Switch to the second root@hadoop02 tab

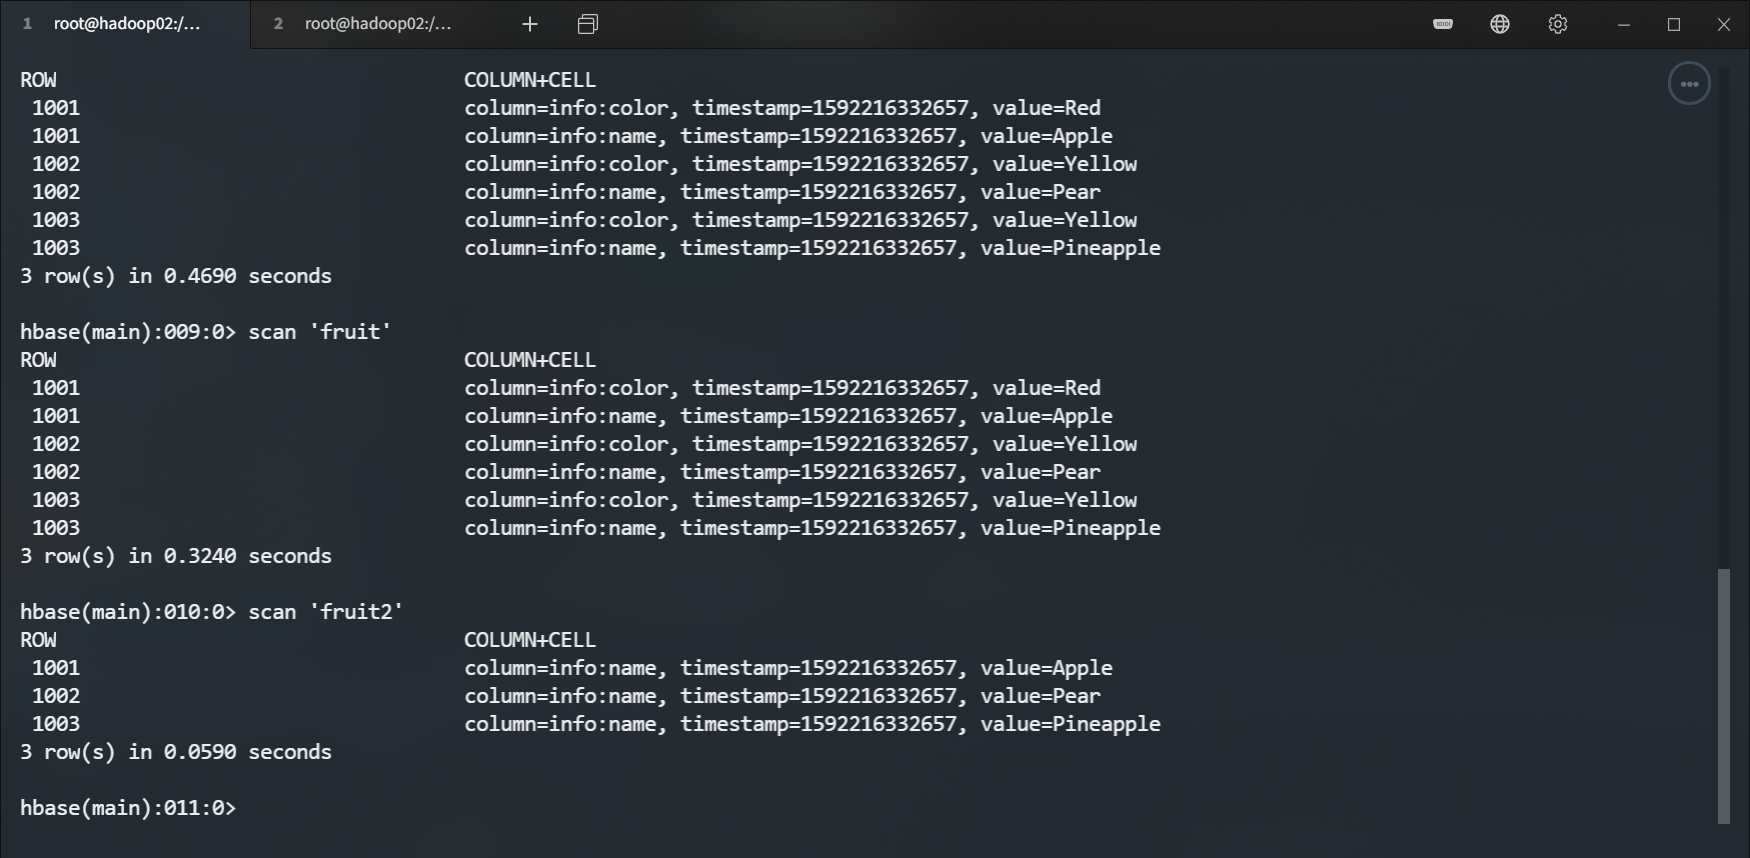[x=376, y=24]
